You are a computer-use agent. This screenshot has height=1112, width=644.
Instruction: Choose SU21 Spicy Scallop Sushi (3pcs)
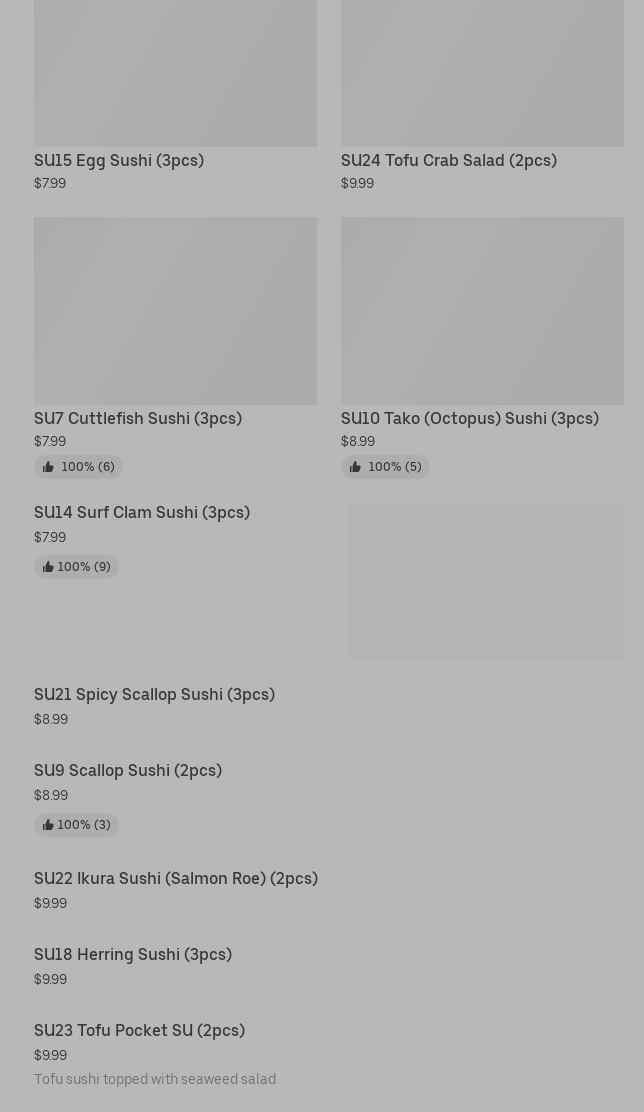[x=154, y=694]
